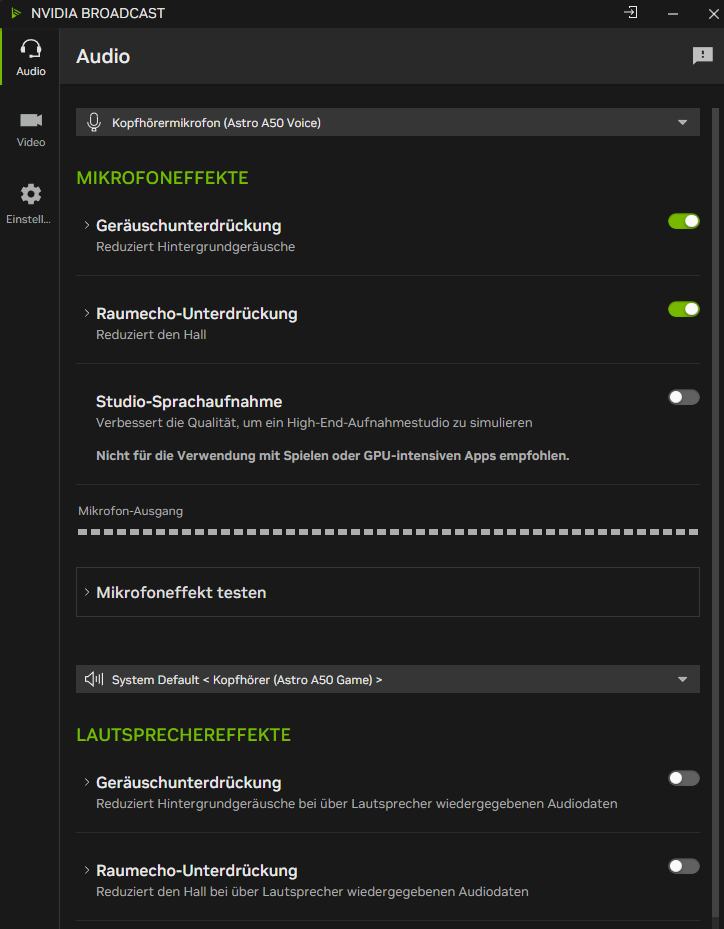Click 'Reduziert Hintergrundgeräusche bei über Lautsprecher' text
This screenshot has height=929, width=724.
click(357, 803)
